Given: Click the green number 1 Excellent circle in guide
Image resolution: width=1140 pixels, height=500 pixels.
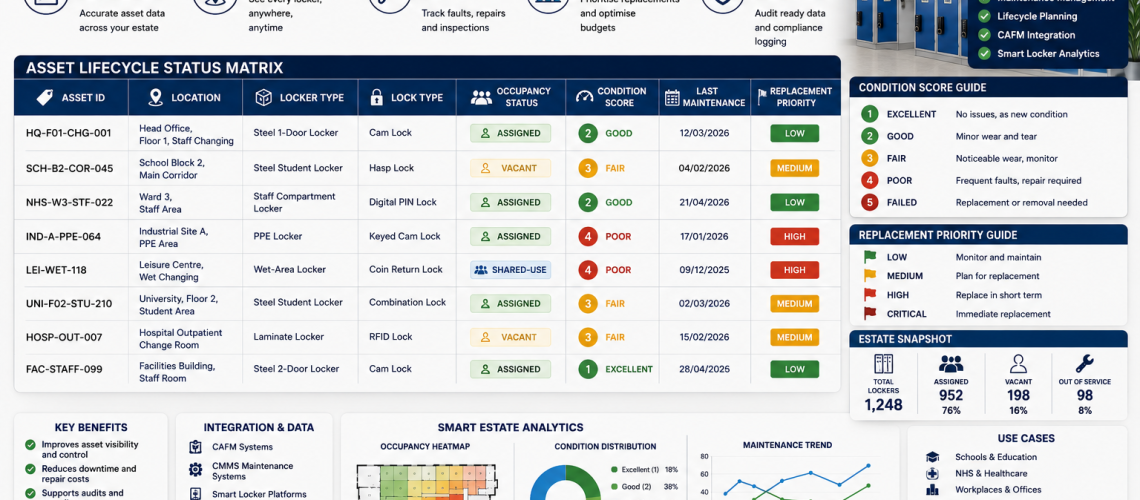Looking at the screenshot, I should point(870,114).
